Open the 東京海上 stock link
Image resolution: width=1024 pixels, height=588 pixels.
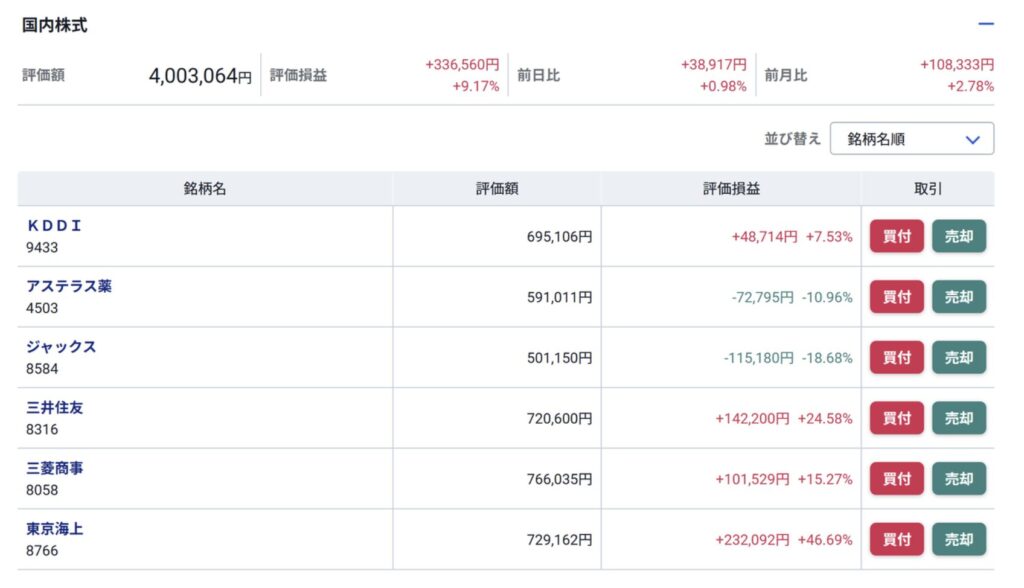pos(55,529)
